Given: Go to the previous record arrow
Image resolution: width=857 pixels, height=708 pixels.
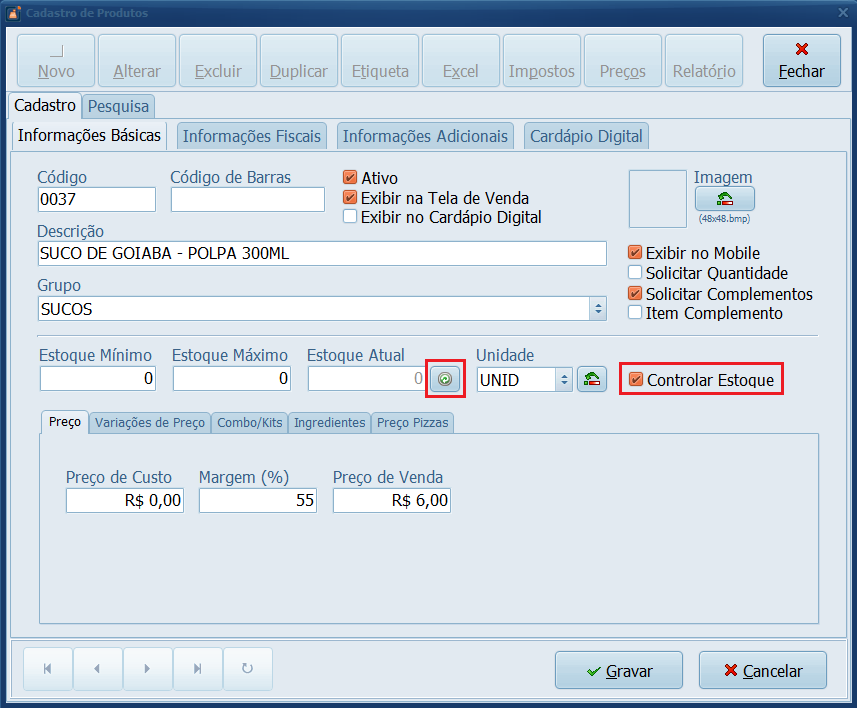Looking at the screenshot, I should (x=97, y=669).
